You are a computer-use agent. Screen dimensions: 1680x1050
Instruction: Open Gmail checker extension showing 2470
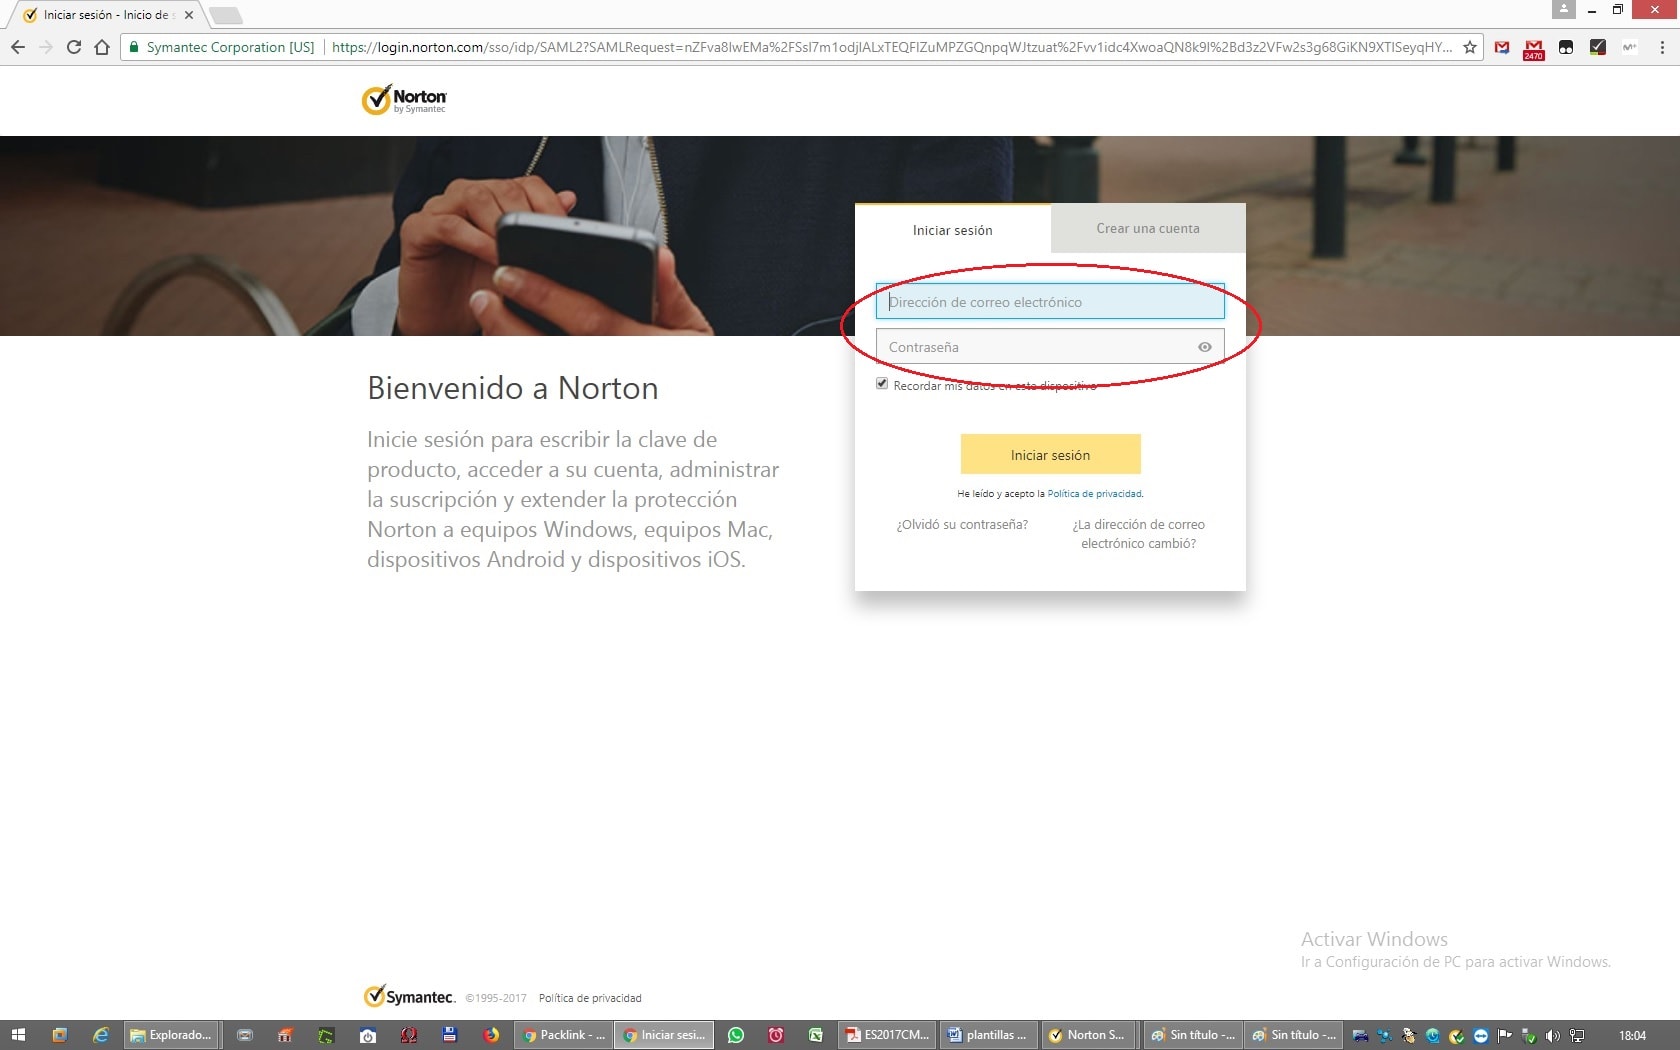click(1533, 48)
